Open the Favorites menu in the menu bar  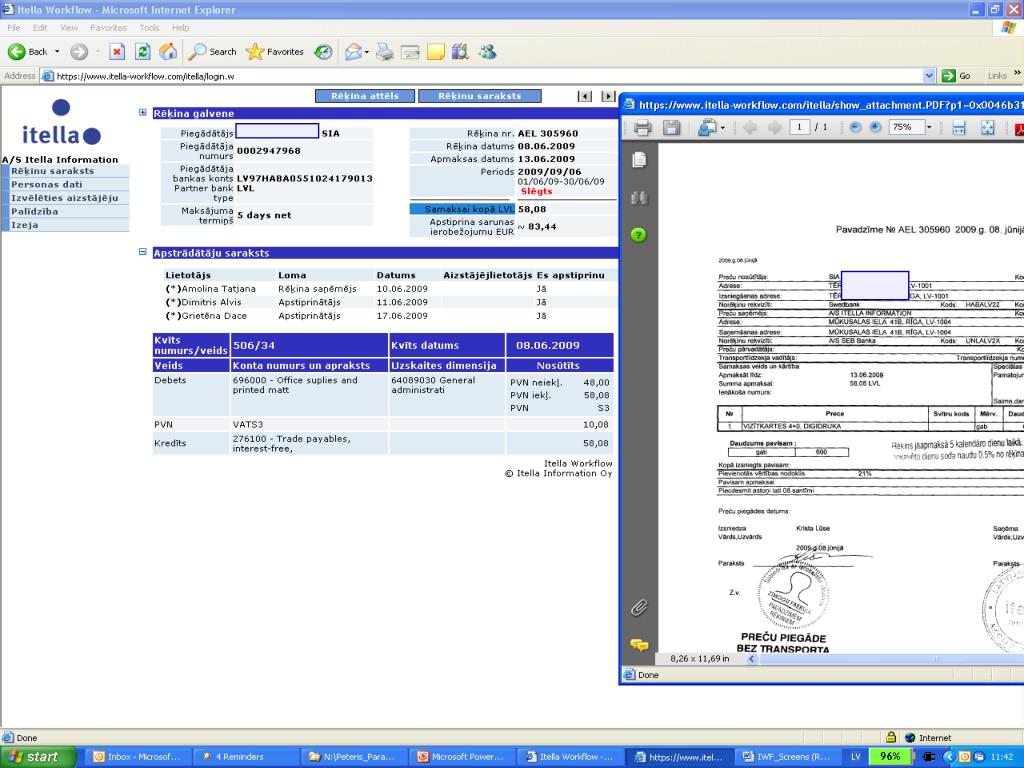tap(108, 27)
